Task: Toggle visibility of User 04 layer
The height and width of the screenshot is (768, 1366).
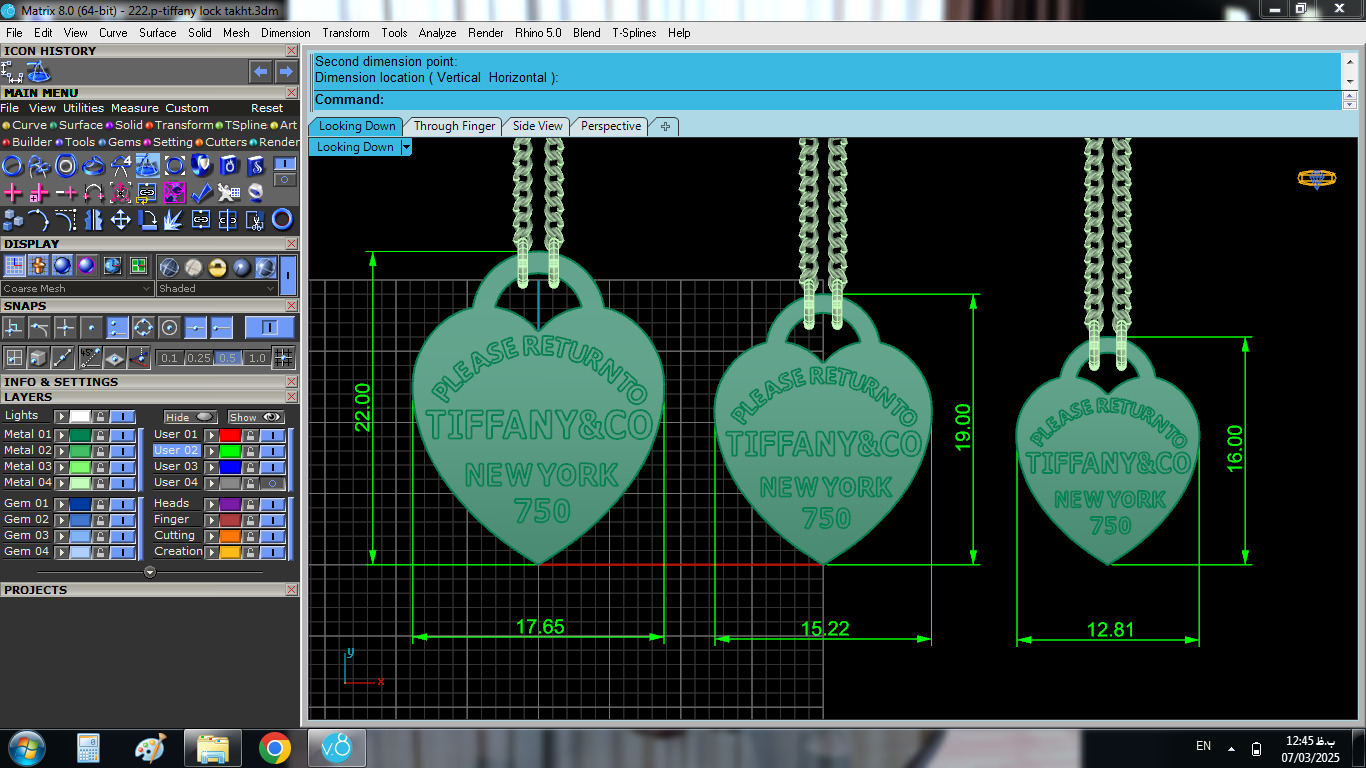Action: click(x=271, y=483)
